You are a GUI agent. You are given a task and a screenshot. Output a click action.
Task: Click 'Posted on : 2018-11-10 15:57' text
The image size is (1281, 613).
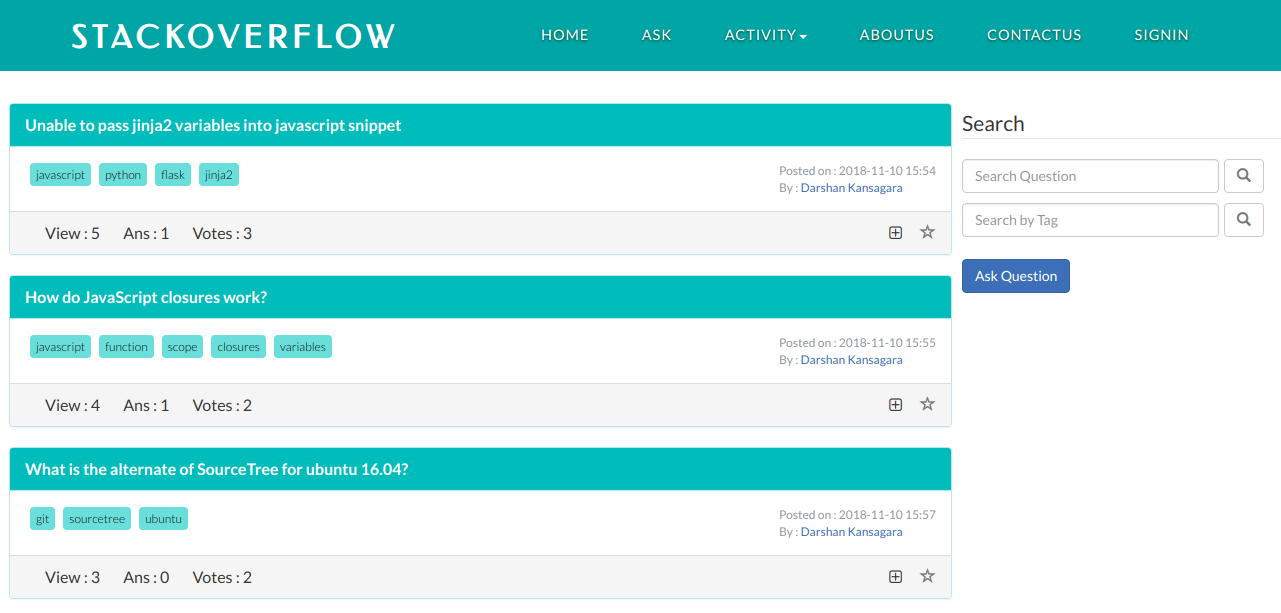click(x=857, y=515)
